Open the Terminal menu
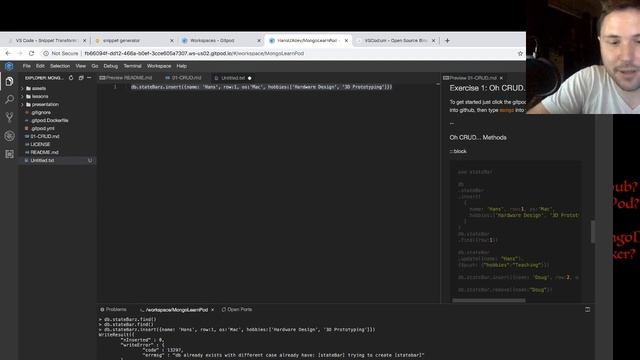The image size is (640, 360). point(132,66)
